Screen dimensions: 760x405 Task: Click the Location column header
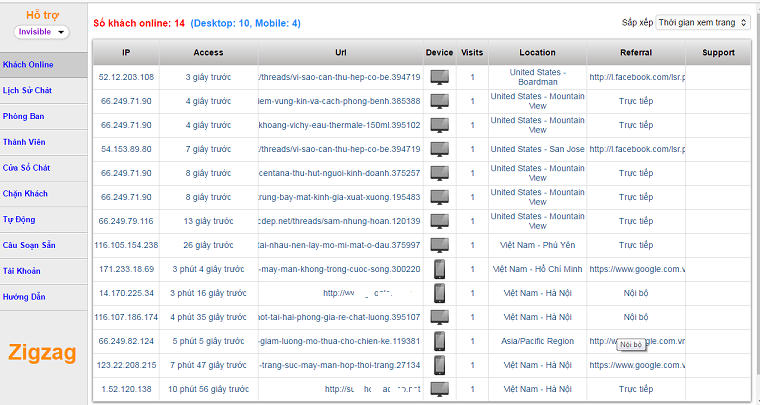pyautogui.click(x=537, y=52)
